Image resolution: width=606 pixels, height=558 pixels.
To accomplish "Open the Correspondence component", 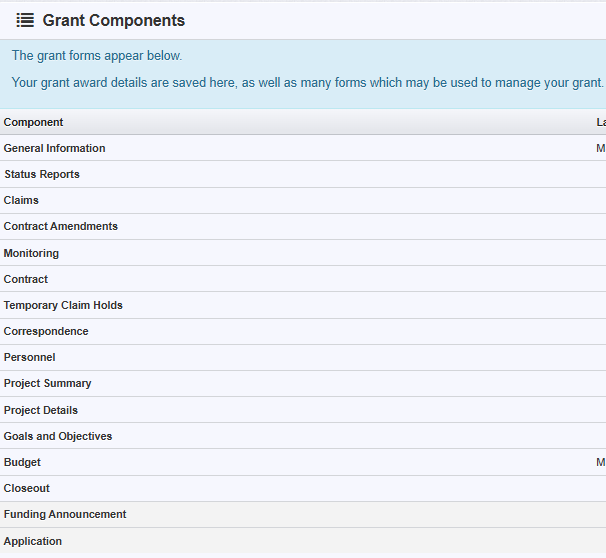I will 46,331.
